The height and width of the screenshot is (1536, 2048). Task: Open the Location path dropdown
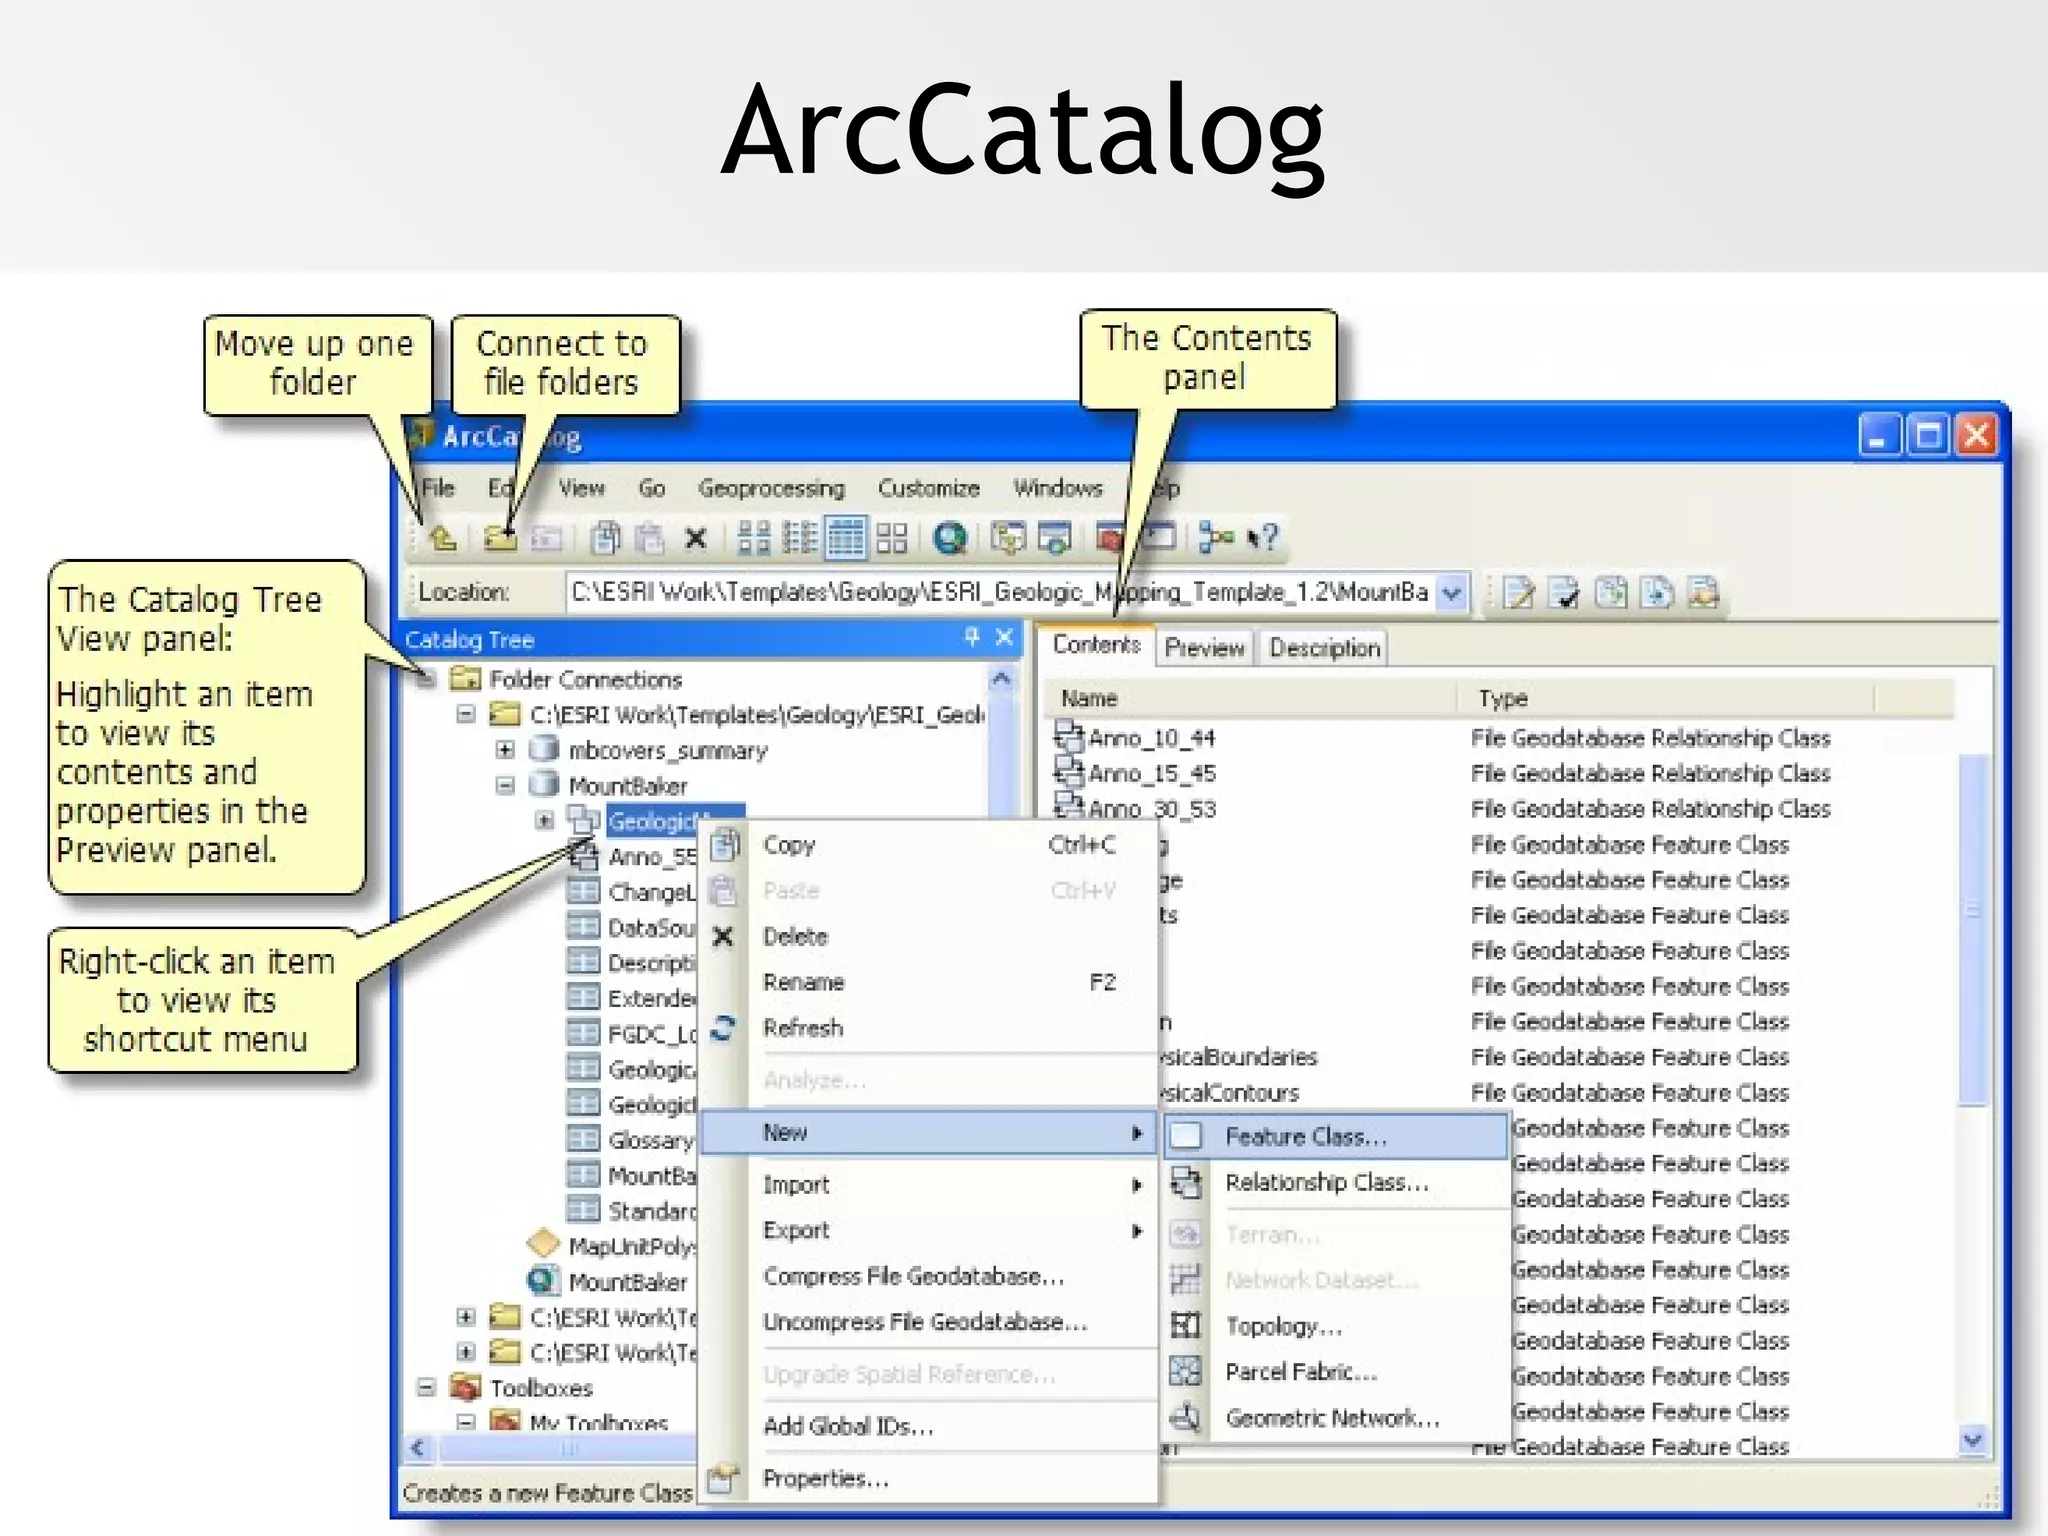coord(1452,593)
